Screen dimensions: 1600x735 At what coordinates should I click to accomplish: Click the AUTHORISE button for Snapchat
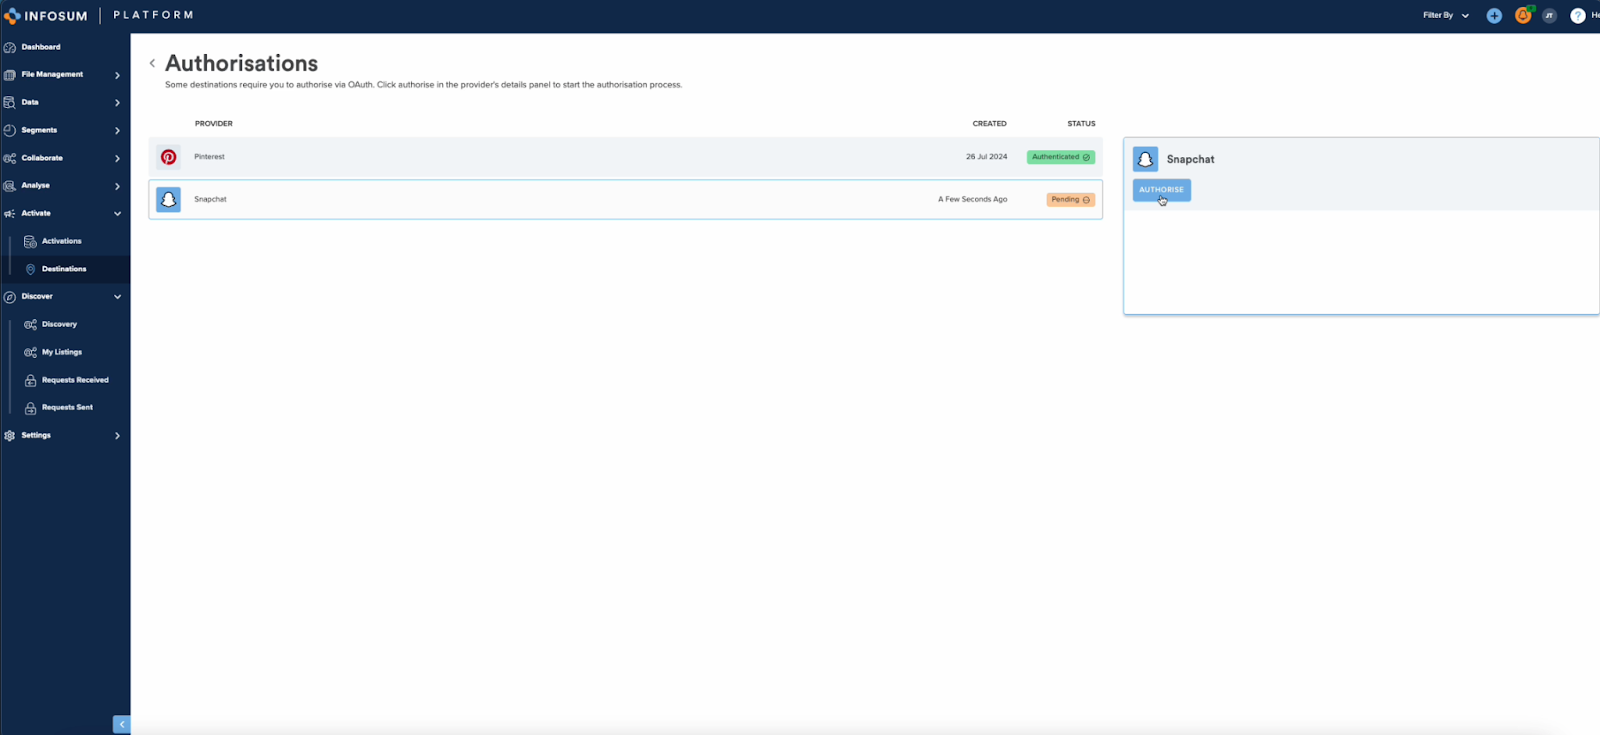click(1161, 190)
